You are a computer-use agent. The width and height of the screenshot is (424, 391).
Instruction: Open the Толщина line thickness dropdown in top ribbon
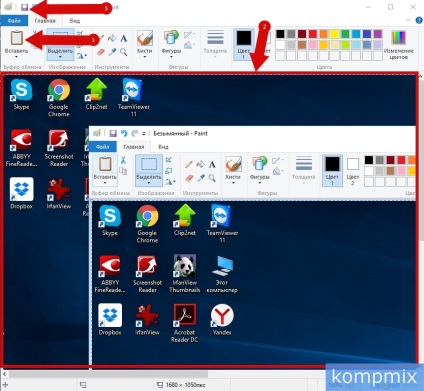coord(215,44)
